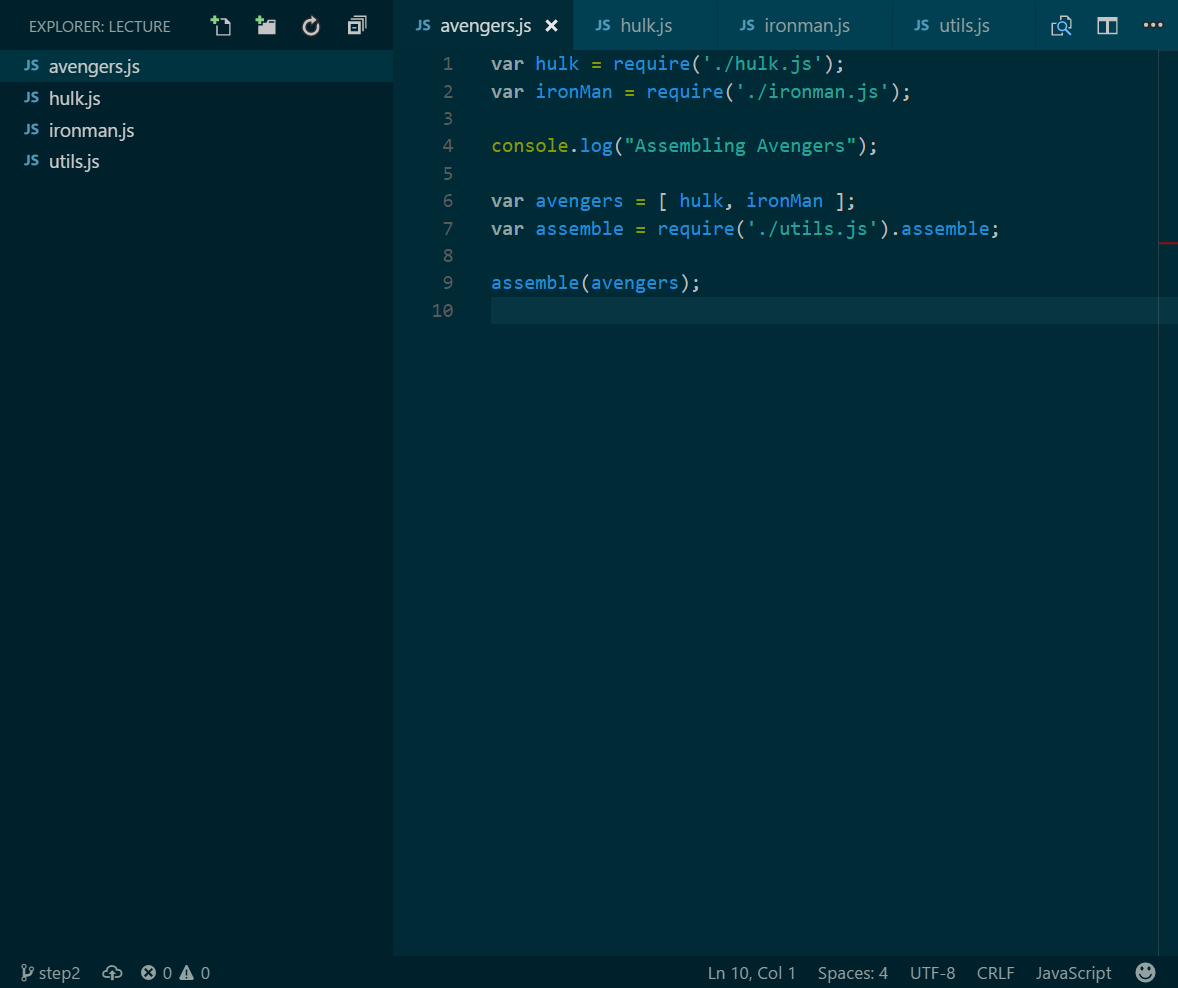
Task: Click the feedback smiley icon
Action: (1145, 973)
